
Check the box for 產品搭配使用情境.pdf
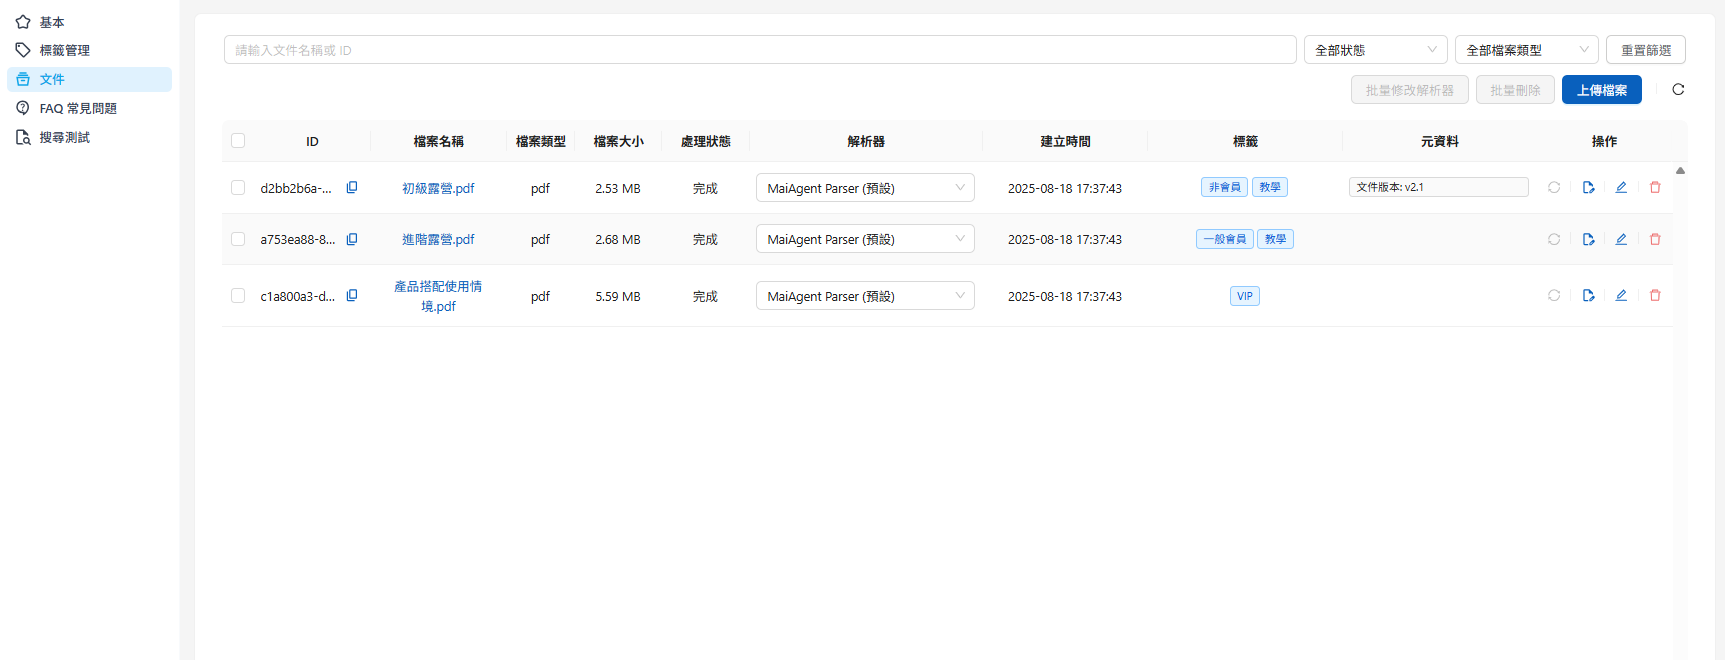[238, 296]
